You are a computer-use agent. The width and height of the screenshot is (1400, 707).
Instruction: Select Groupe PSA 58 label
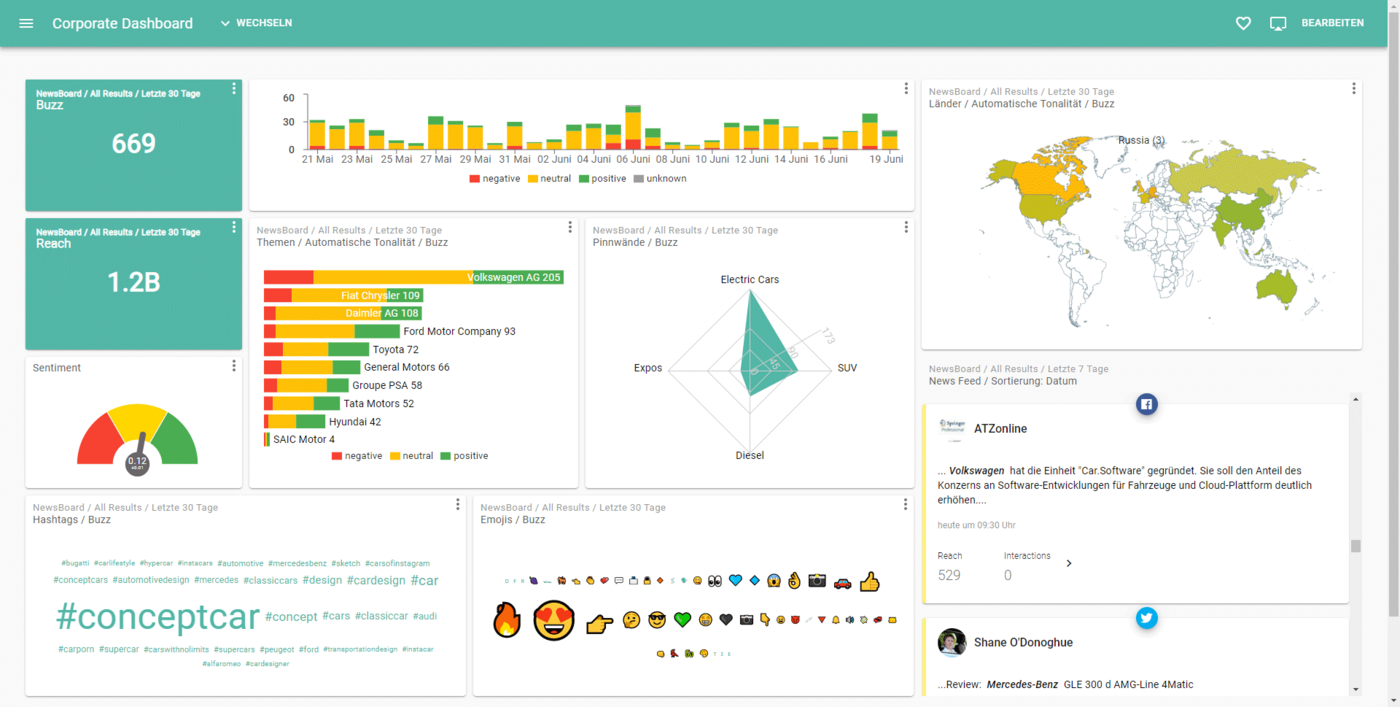(387, 385)
